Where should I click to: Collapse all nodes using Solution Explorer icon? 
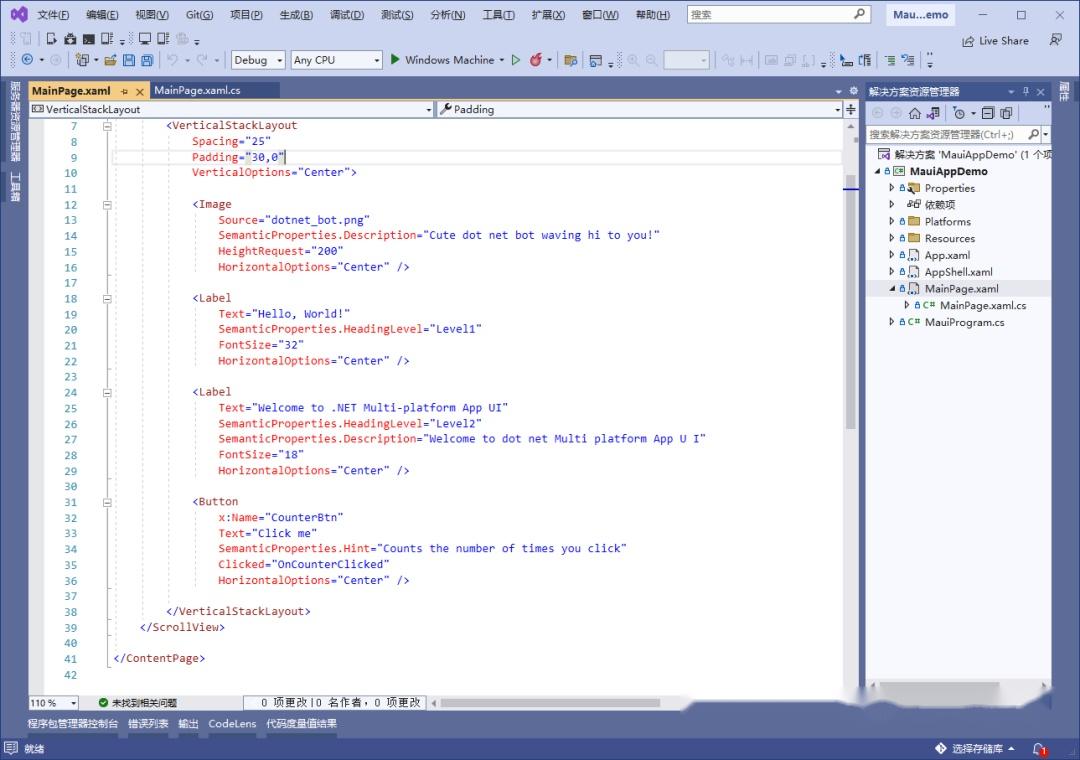click(x=989, y=114)
